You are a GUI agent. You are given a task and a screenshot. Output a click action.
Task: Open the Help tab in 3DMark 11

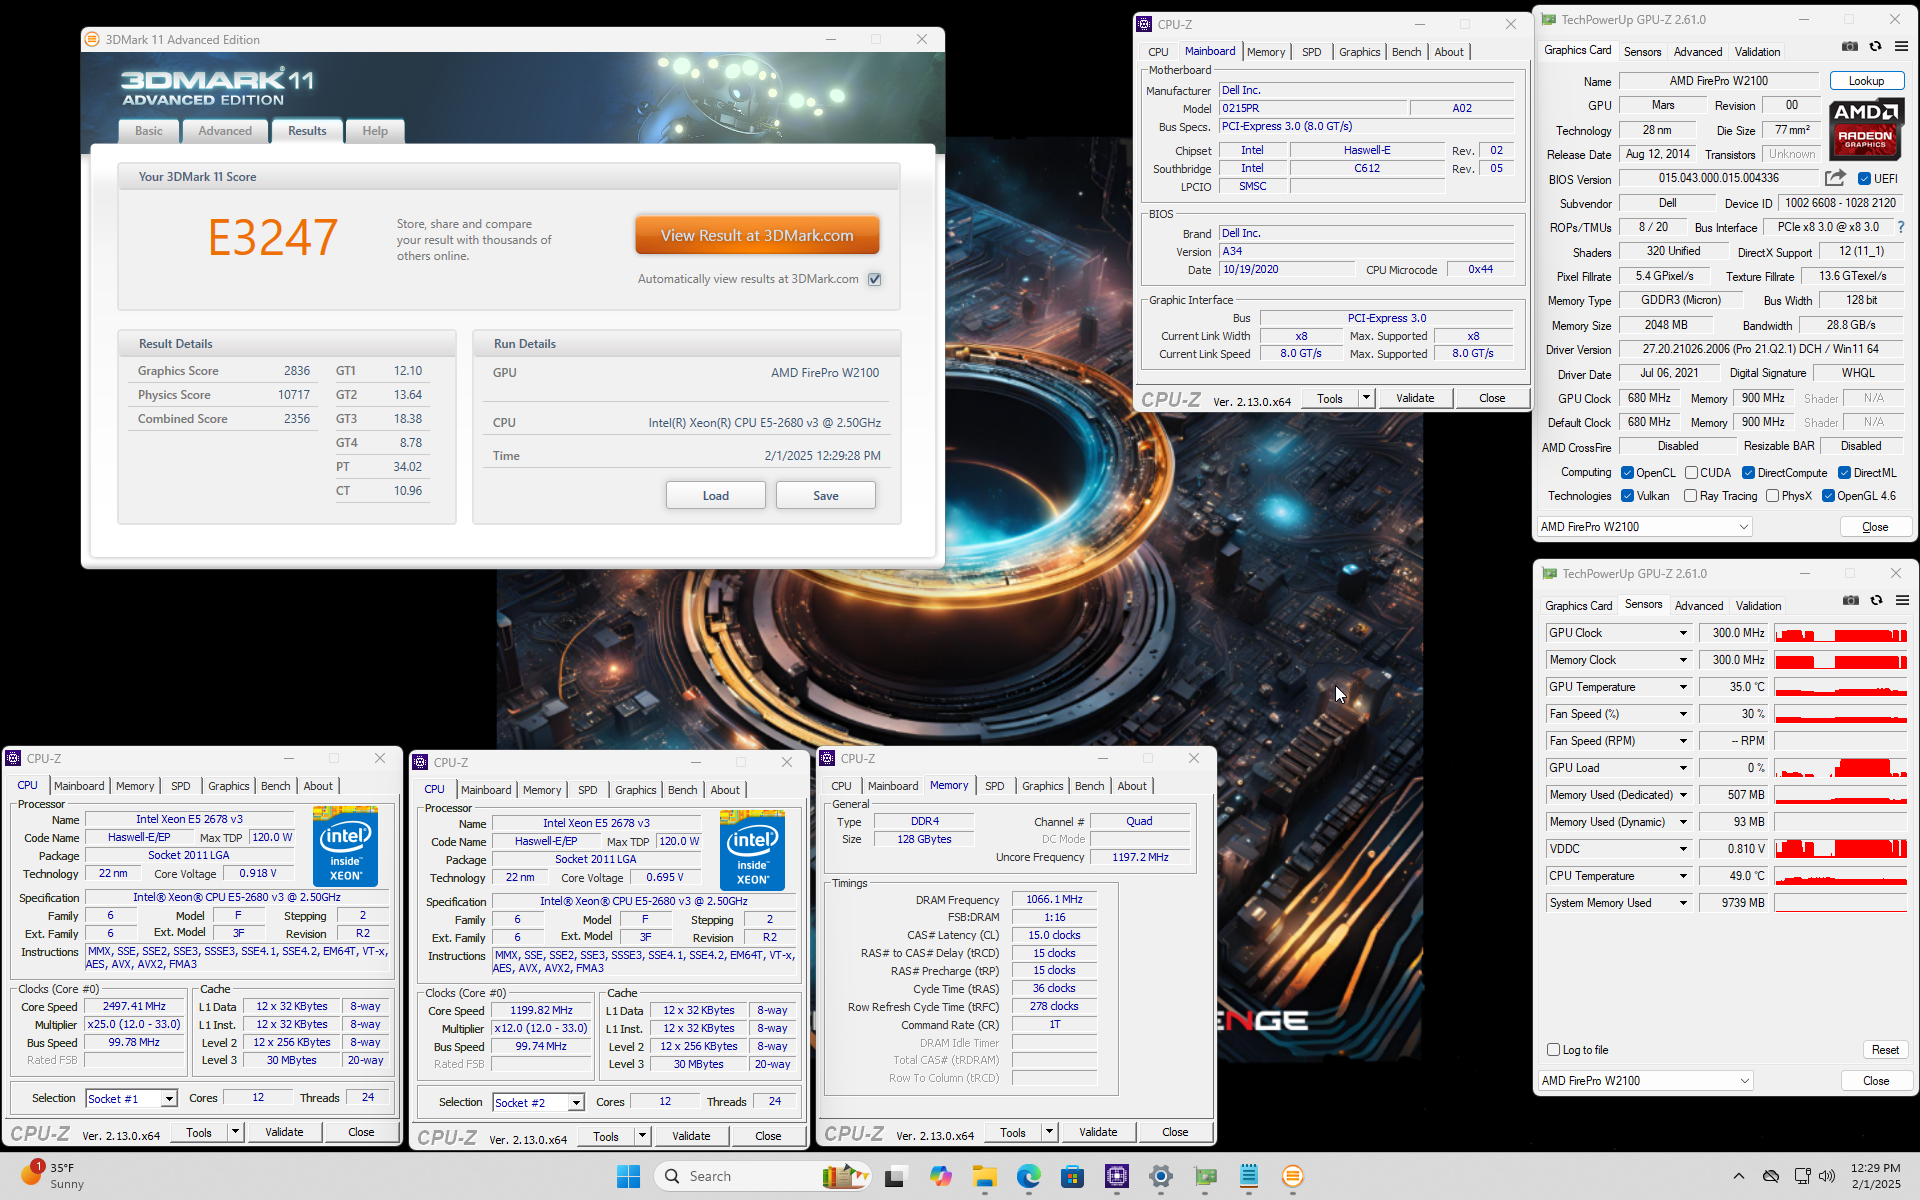coord(375,131)
